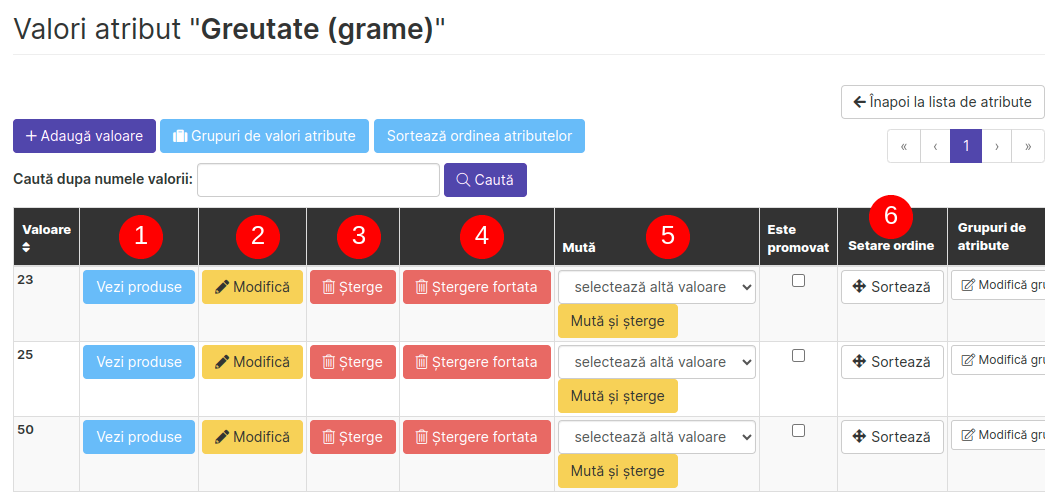Click Șterge trash button for value 50

point(353,437)
